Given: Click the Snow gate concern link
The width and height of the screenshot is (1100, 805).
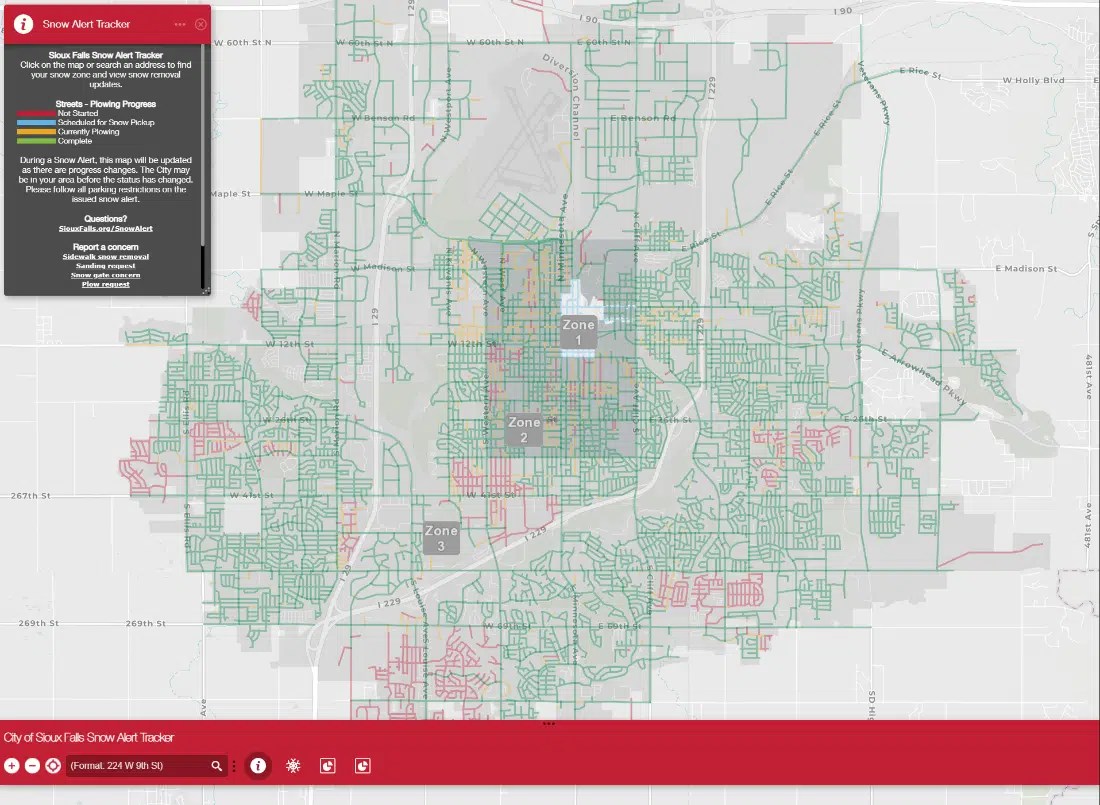Looking at the screenshot, I should 105,275.
